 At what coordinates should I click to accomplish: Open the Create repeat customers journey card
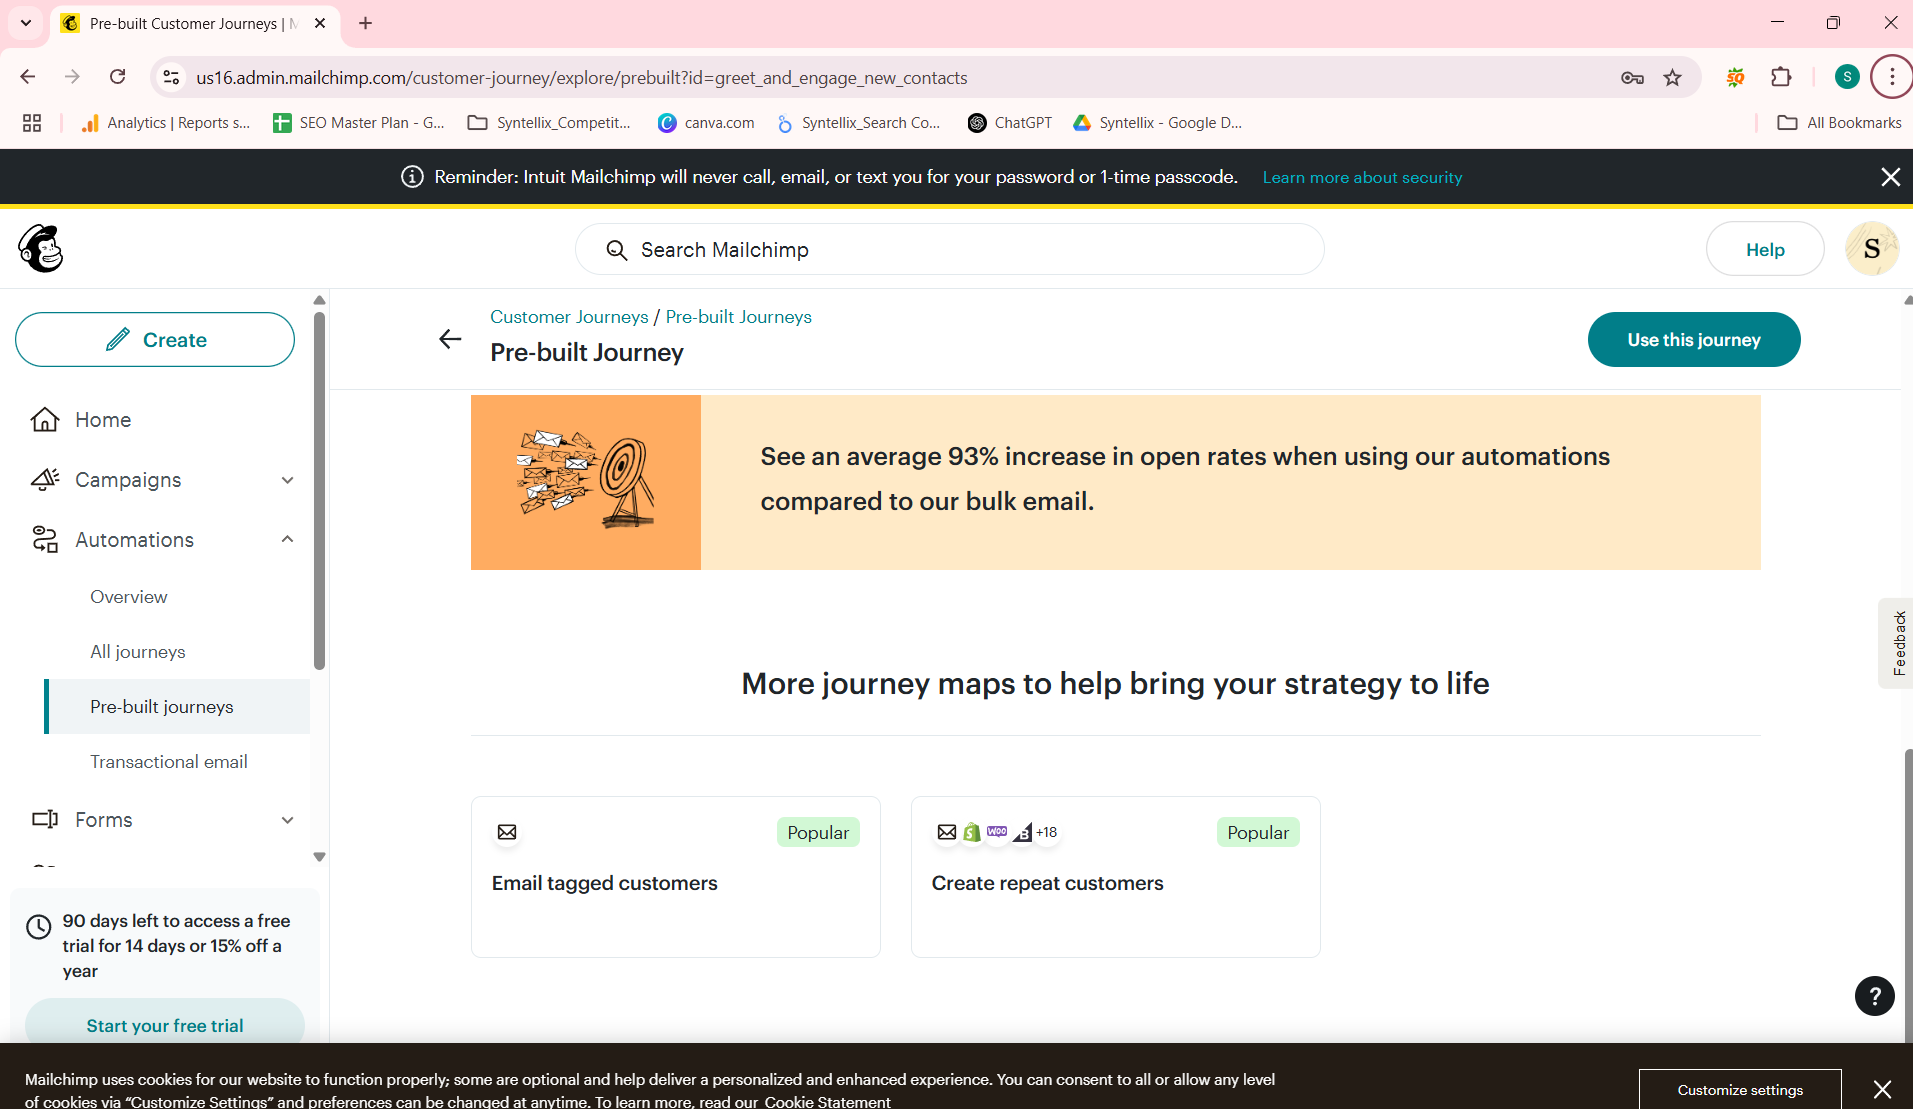pyautogui.click(x=1115, y=877)
